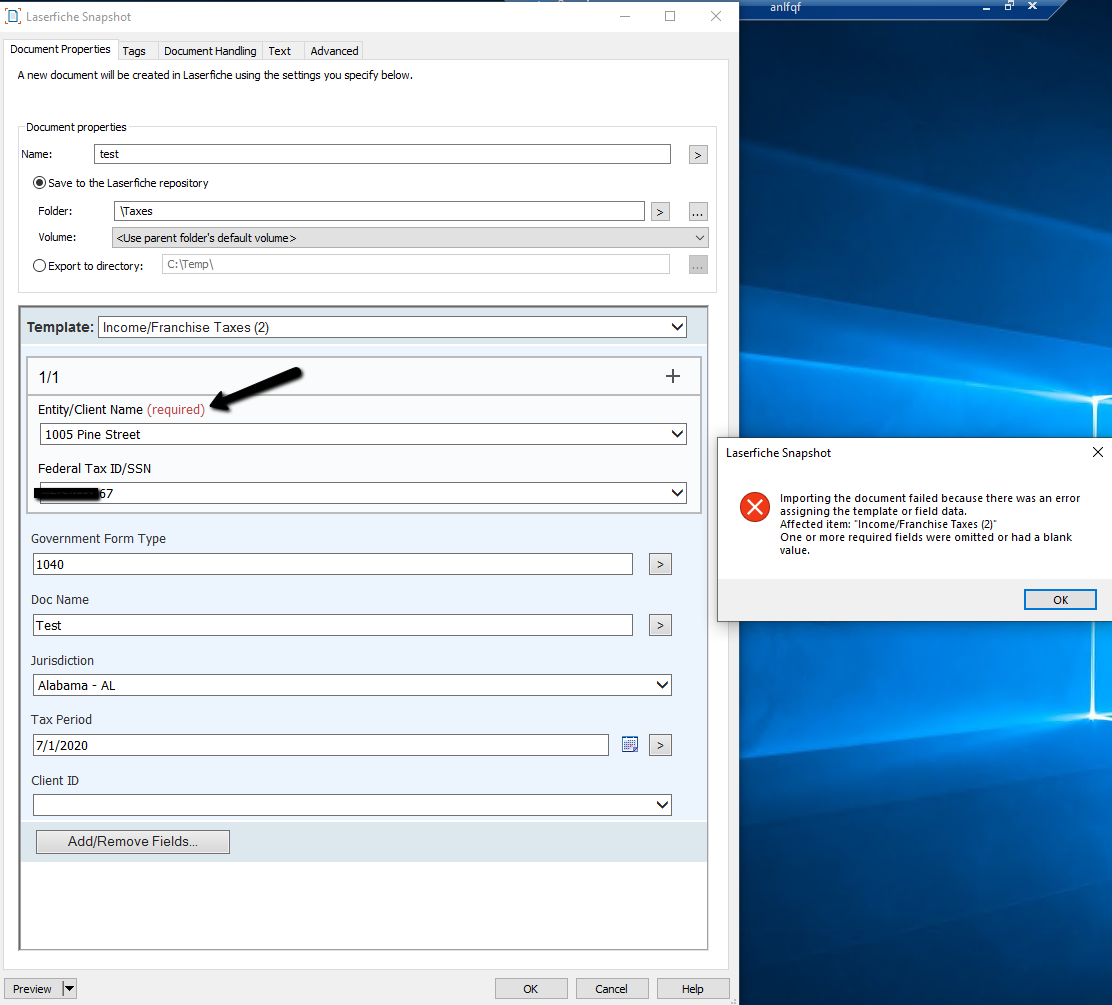Open the Document Handling tab
The image size is (1112, 1005).
210,51
